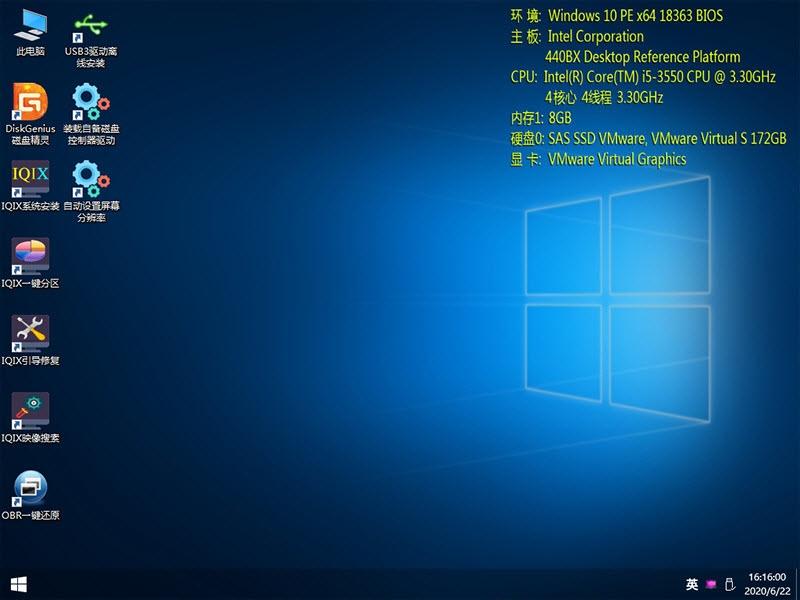This screenshot has height=600, width=800.
Task: Open the safely remove USB tray icon
Action: (x=730, y=584)
